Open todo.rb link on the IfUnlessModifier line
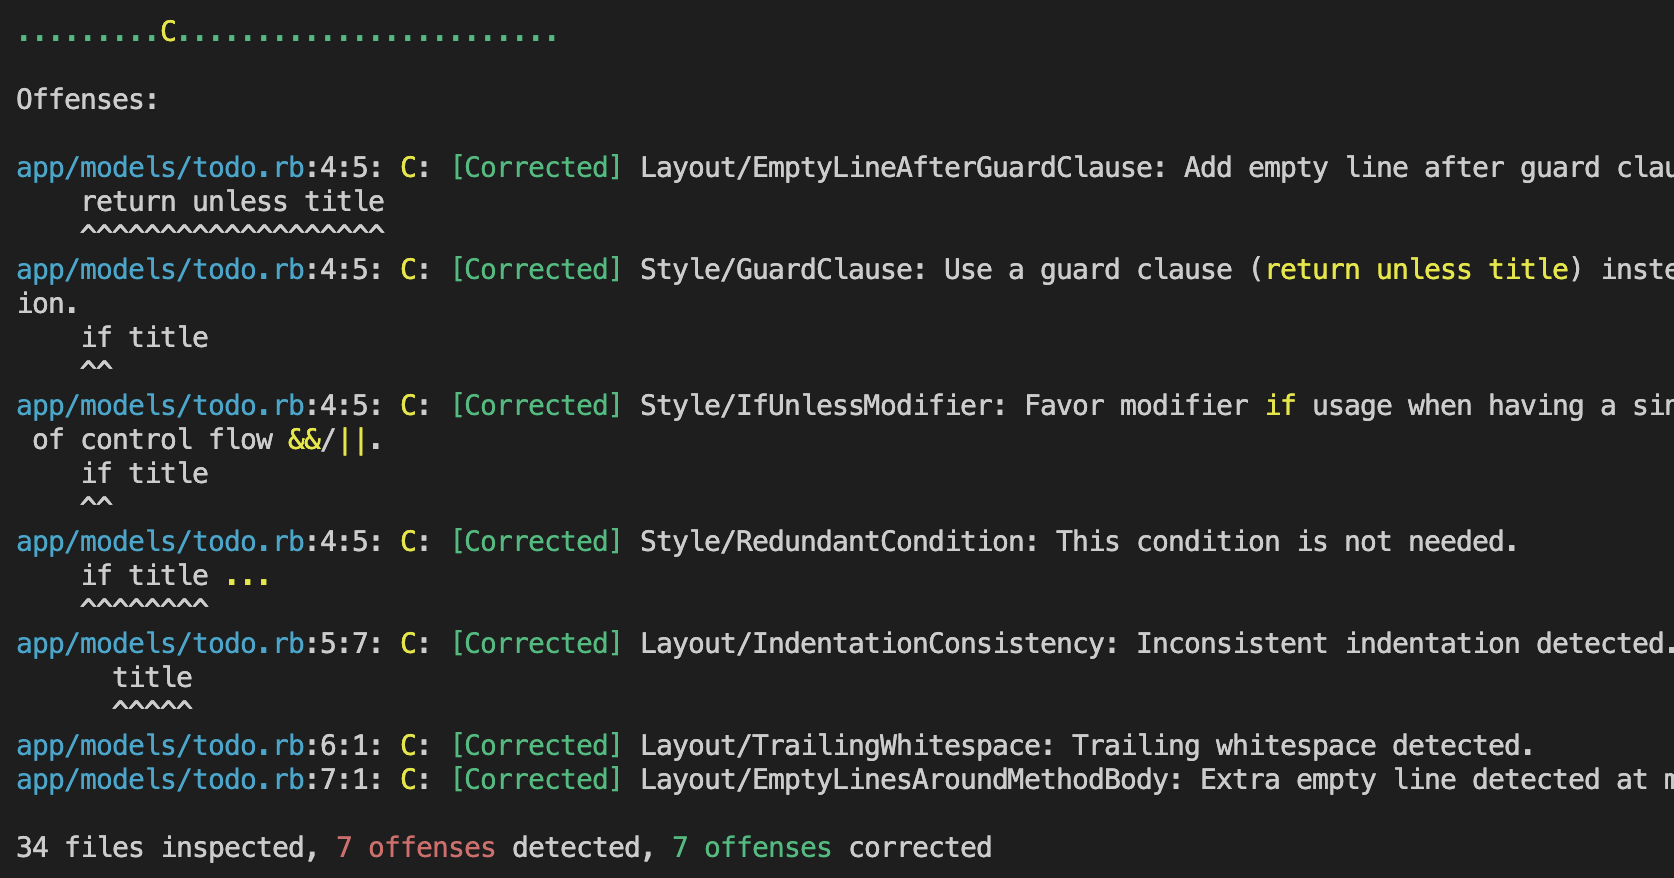 coord(160,406)
